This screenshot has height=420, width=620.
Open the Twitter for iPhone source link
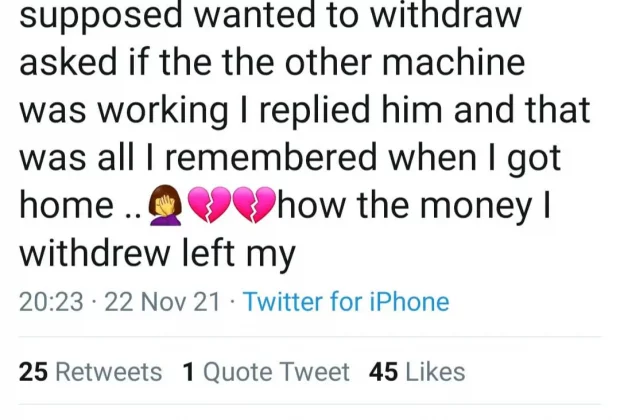346,301
